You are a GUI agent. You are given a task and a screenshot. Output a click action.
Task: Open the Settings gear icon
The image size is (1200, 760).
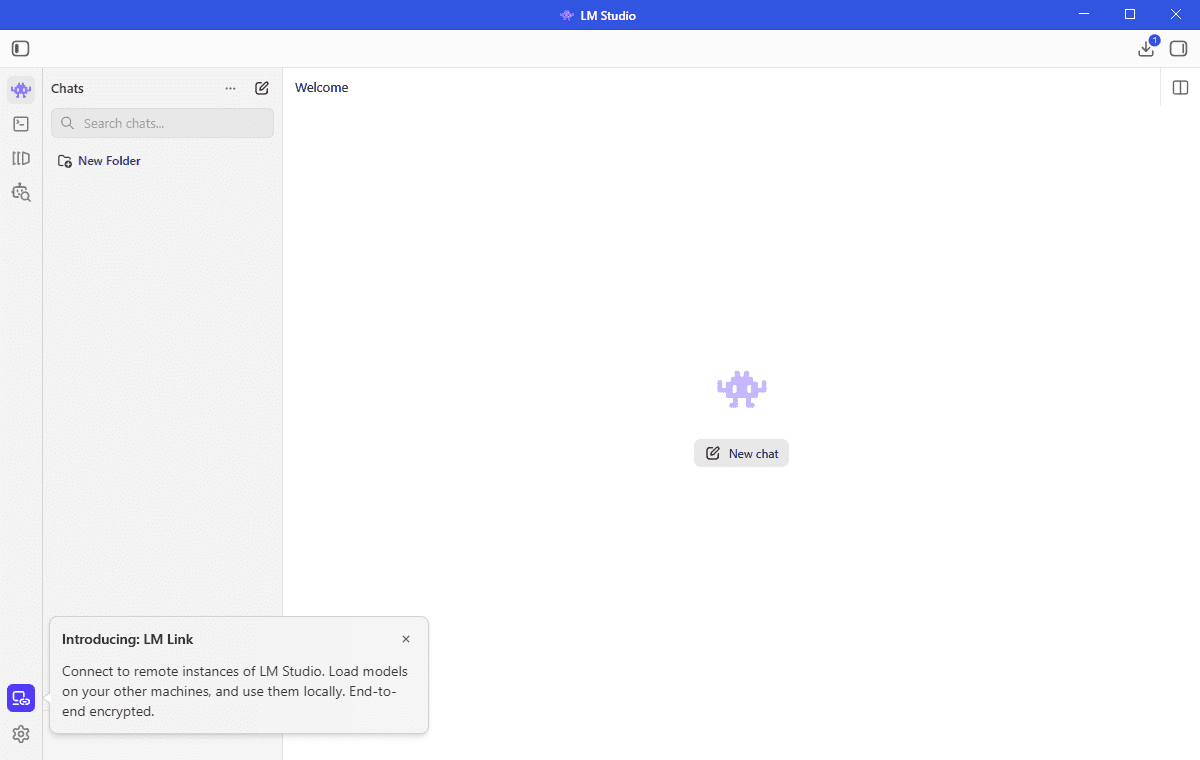[x=21, y=734]
